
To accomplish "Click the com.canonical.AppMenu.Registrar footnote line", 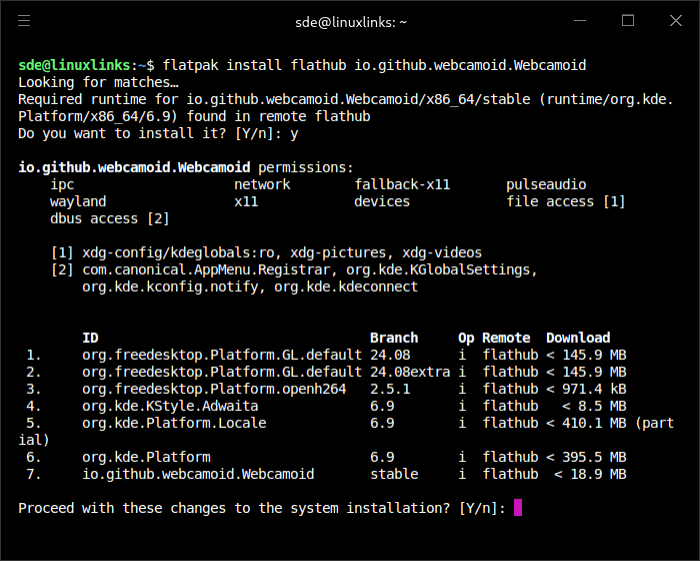I will 294,270.
